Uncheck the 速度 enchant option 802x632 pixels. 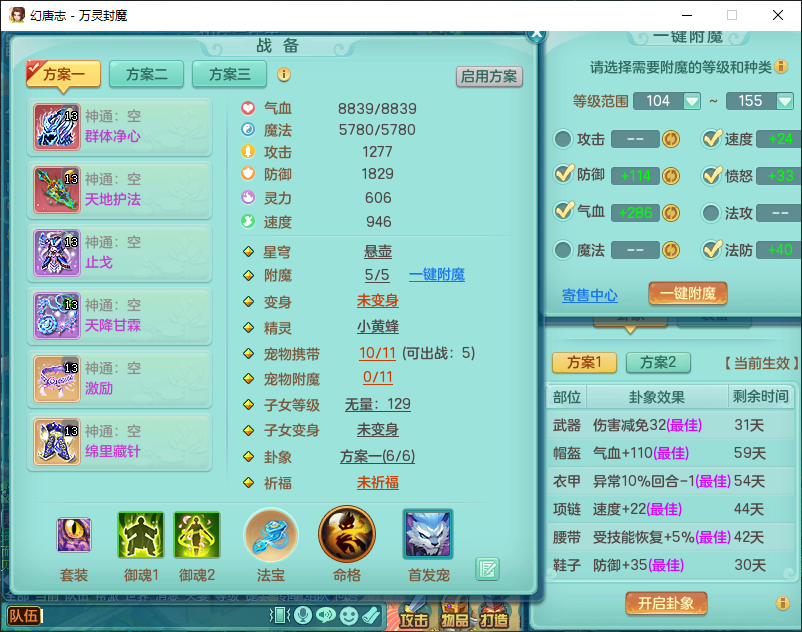coord(711,138)
